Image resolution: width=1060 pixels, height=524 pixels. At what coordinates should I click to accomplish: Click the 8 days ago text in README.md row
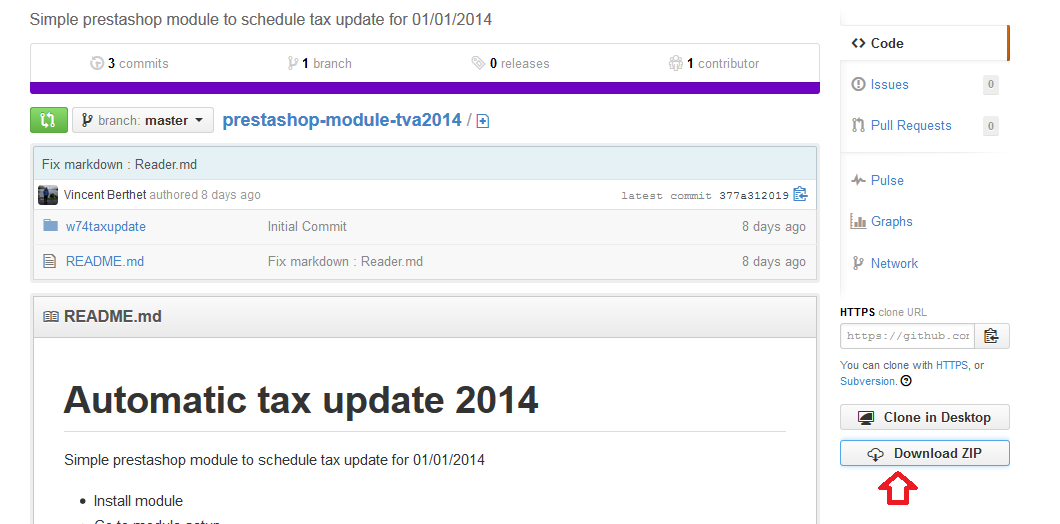tap(773, 262)
